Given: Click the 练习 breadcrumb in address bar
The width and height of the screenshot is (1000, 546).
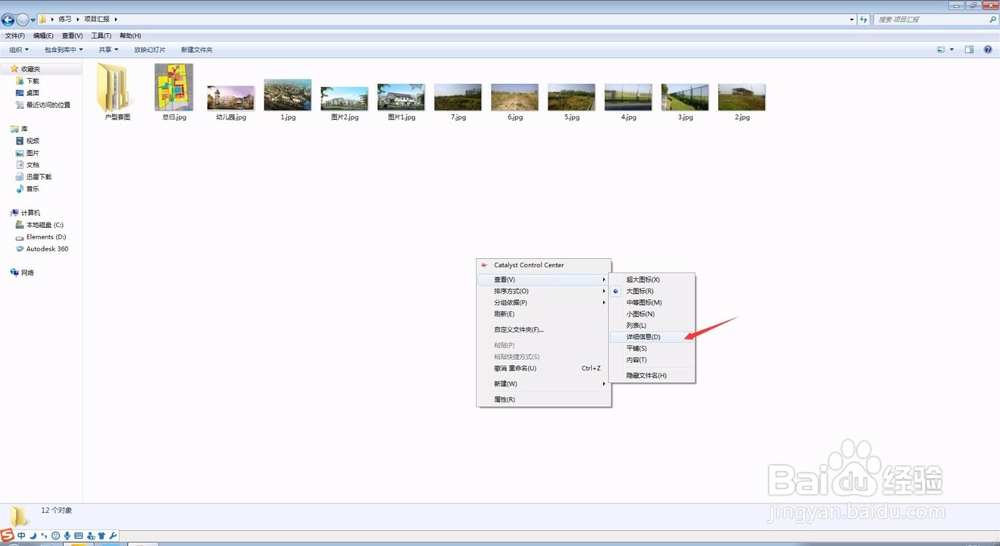Looking at the screenshot, I should click(x=65, y=19).
